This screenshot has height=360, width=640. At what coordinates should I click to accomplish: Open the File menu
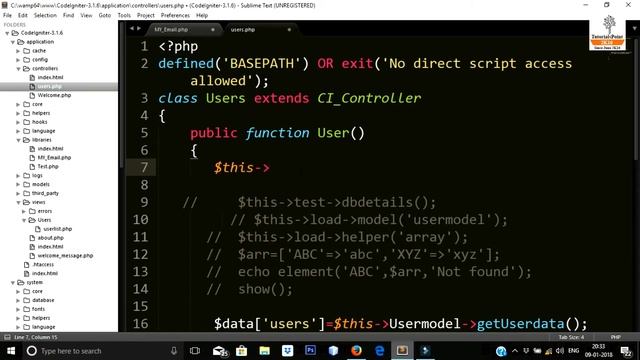[x=7, y=16]
